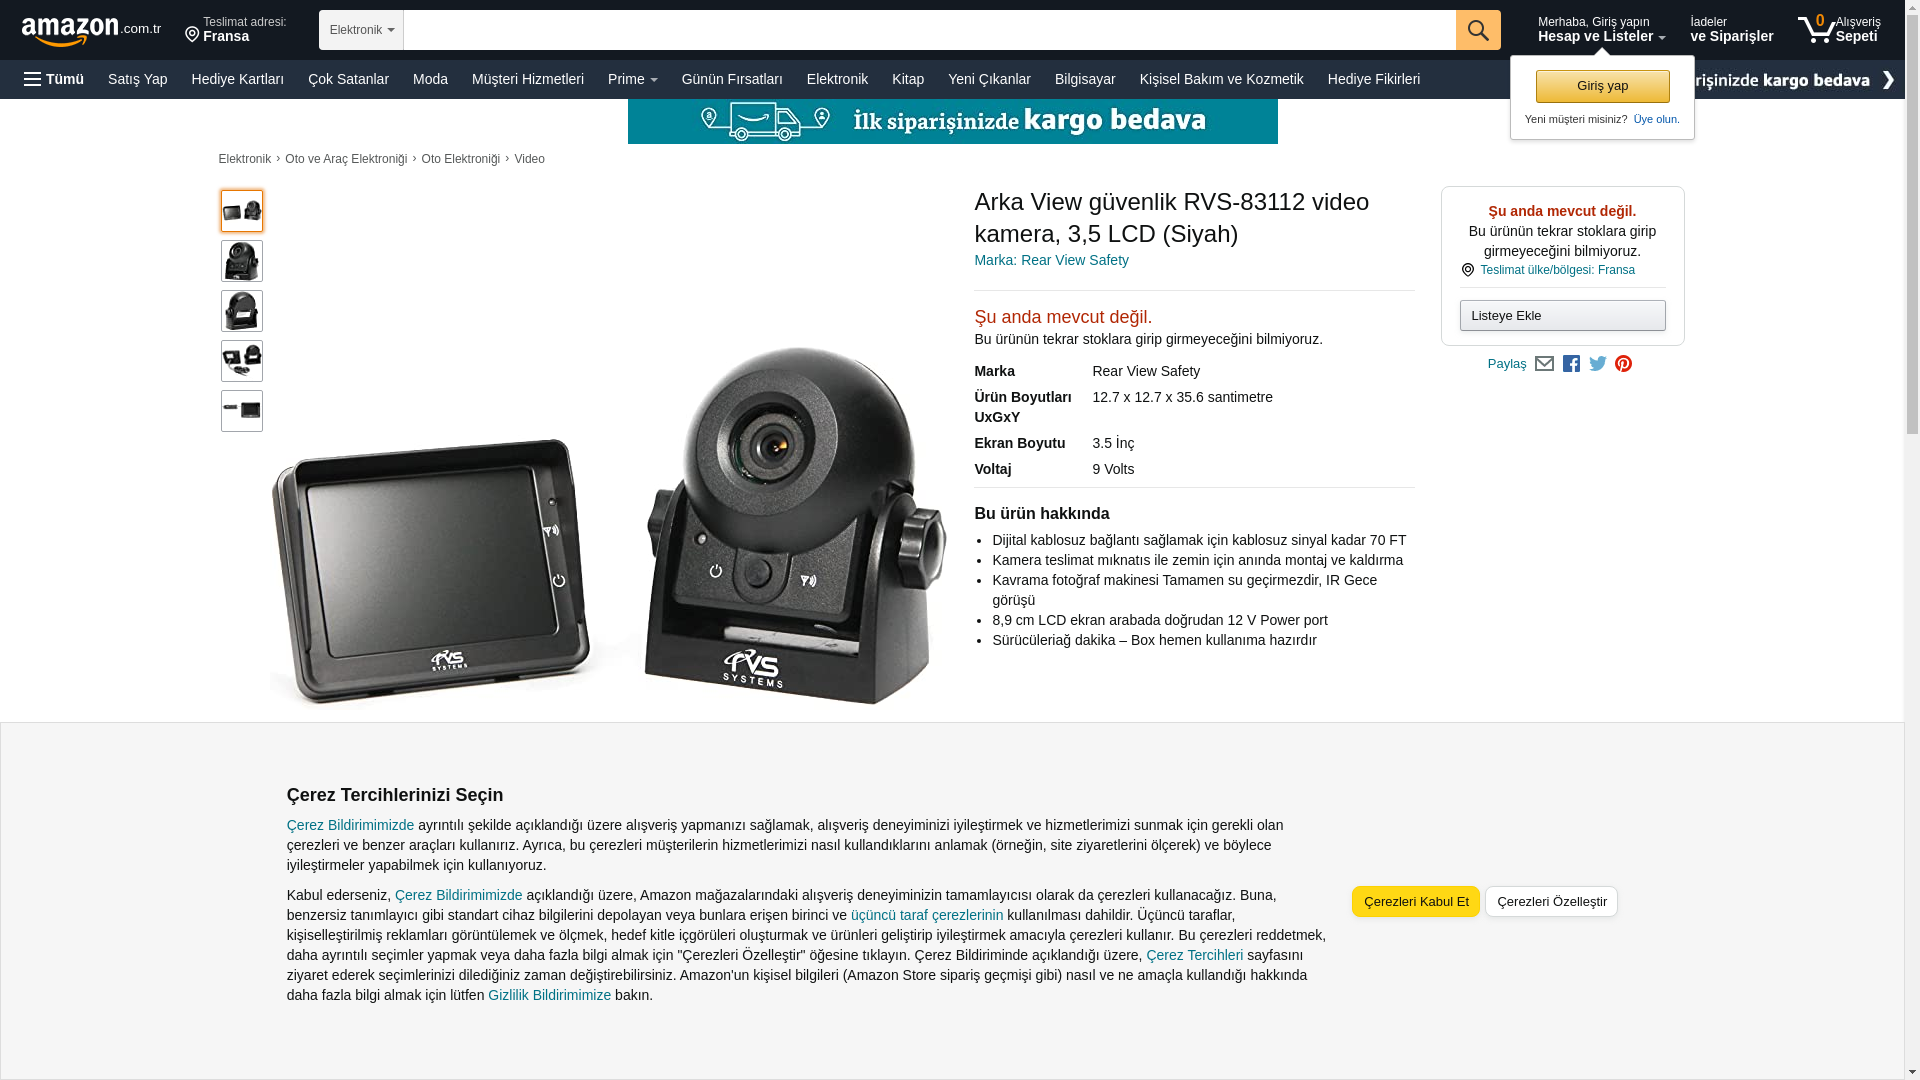Click inside the search input field
1920x1080 pixels.
(930, 30)
